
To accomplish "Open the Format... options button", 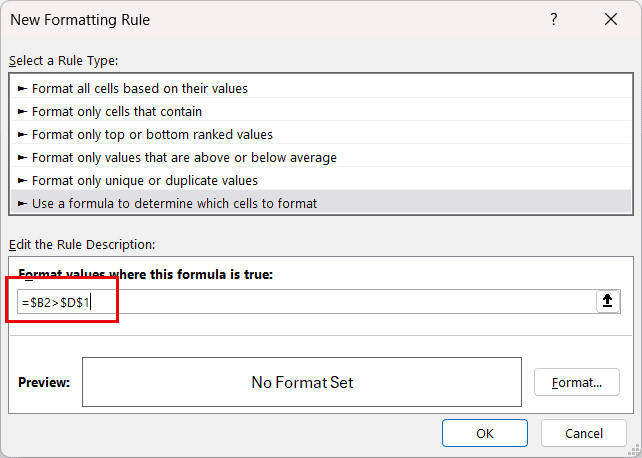I will coord(577,382).
